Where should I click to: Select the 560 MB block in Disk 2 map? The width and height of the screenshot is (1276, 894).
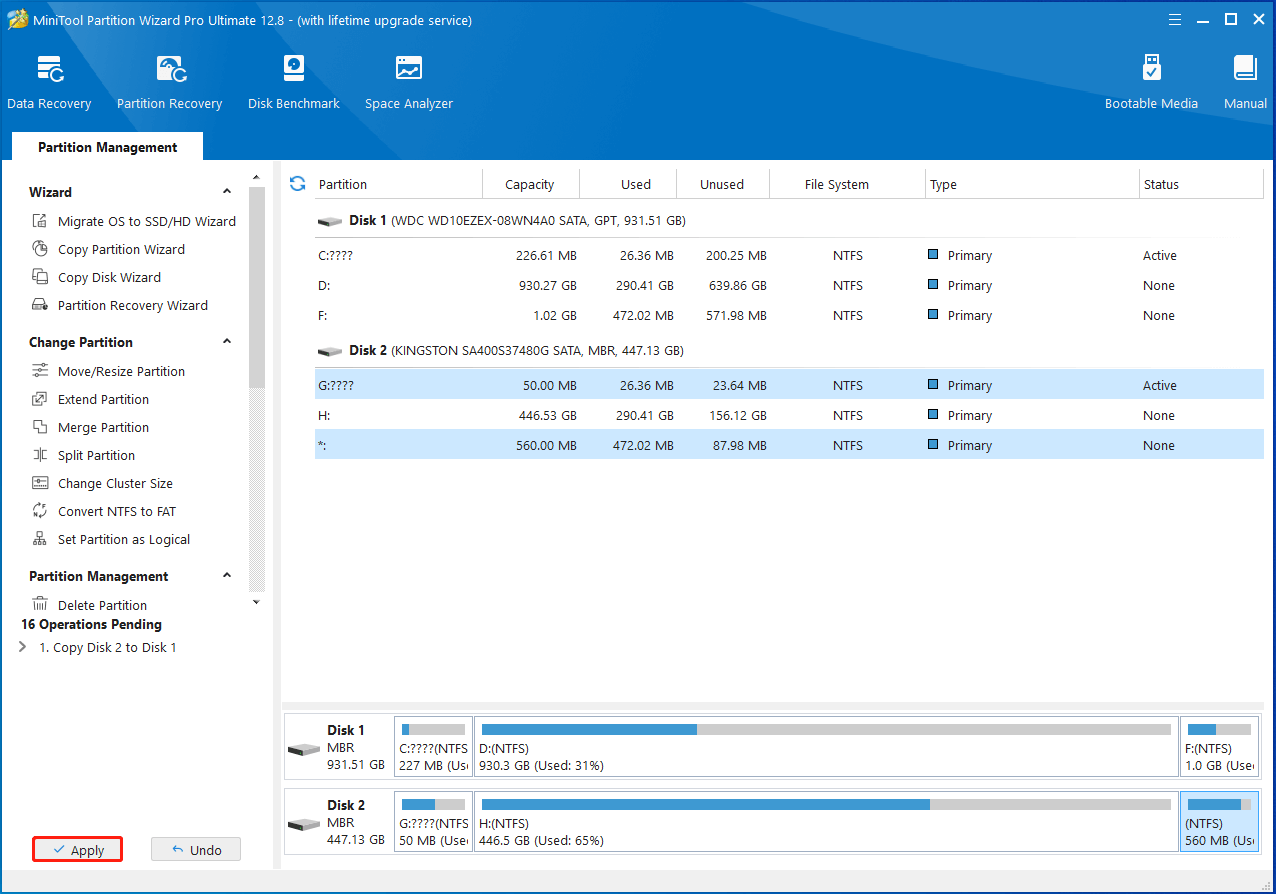click(x=1219, y=821)
